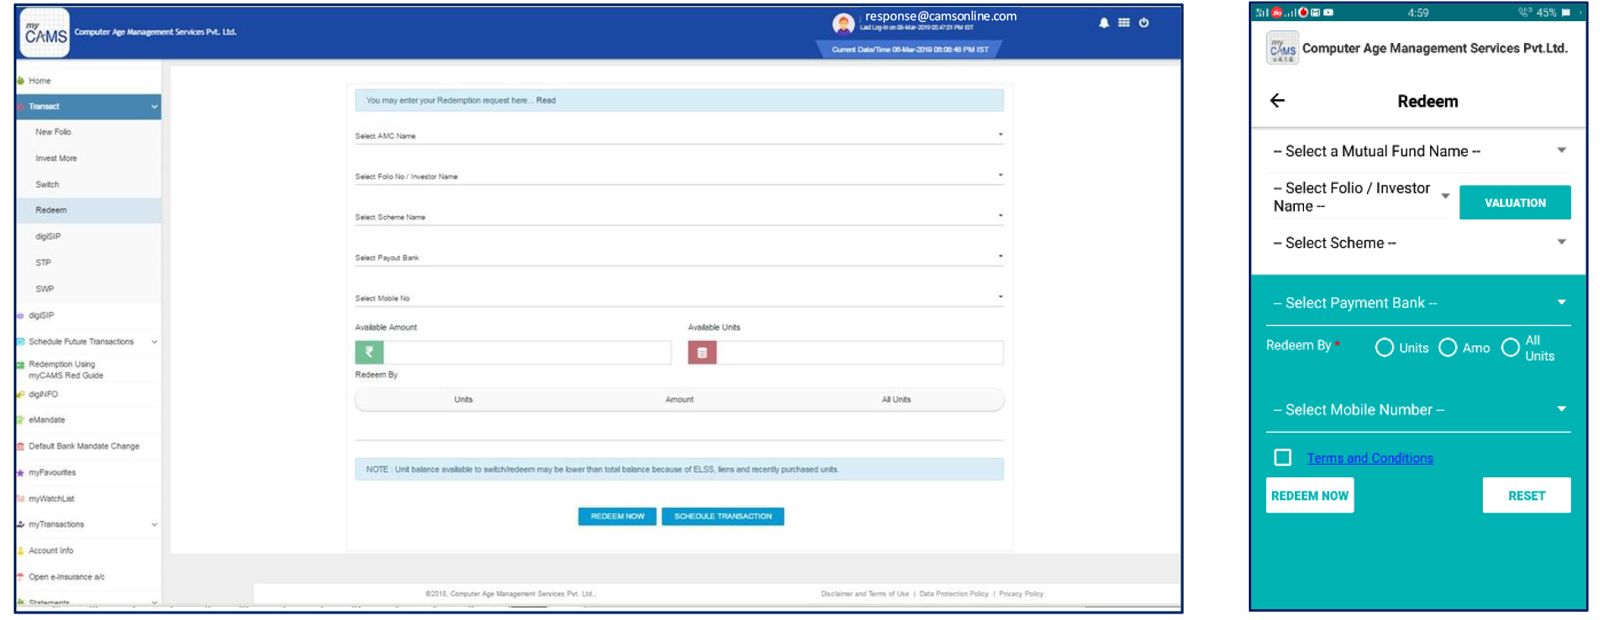
Task: Open the grid apps icon in header
Action: coord(1124,23)
